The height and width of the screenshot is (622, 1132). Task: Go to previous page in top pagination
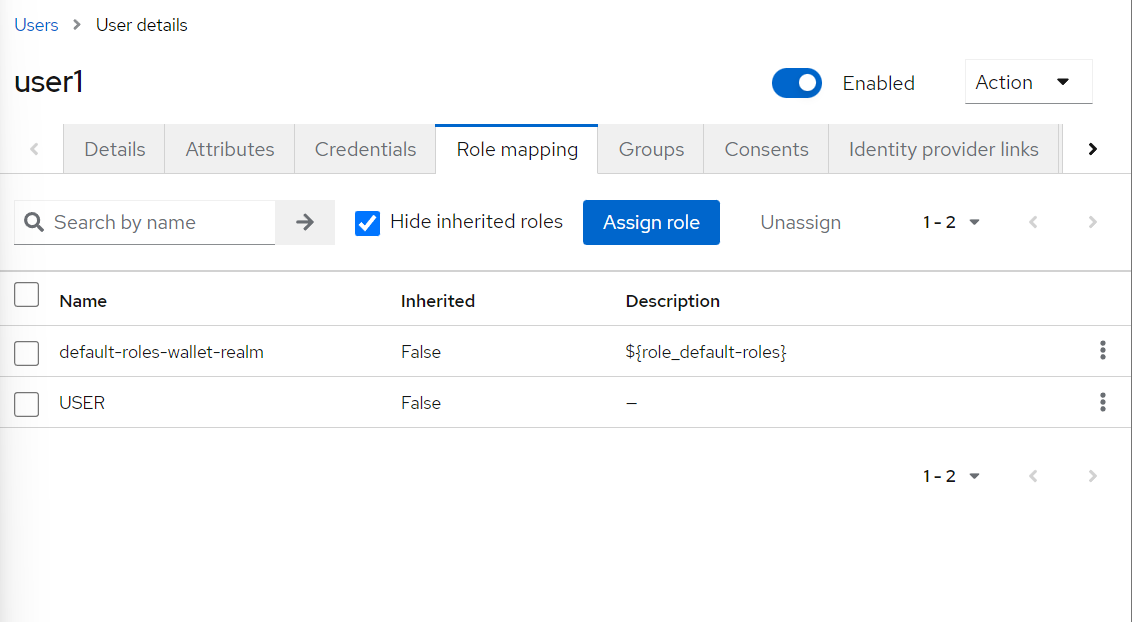[x=1033, y=222]
